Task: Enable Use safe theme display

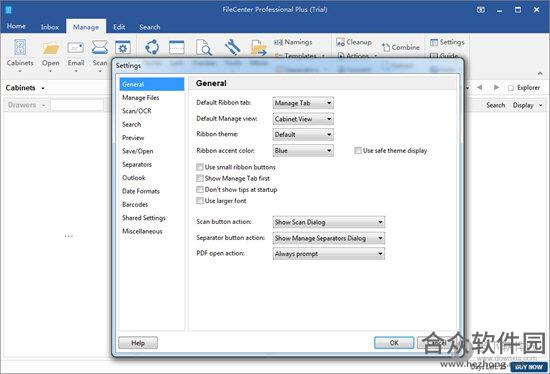Action: (358, 151)
